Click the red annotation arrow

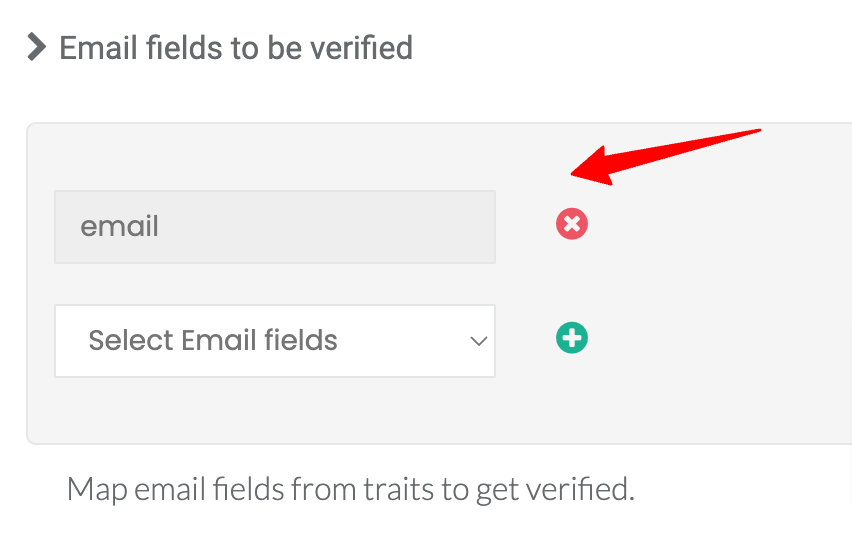pyautogui.click(x=666, y=157)
